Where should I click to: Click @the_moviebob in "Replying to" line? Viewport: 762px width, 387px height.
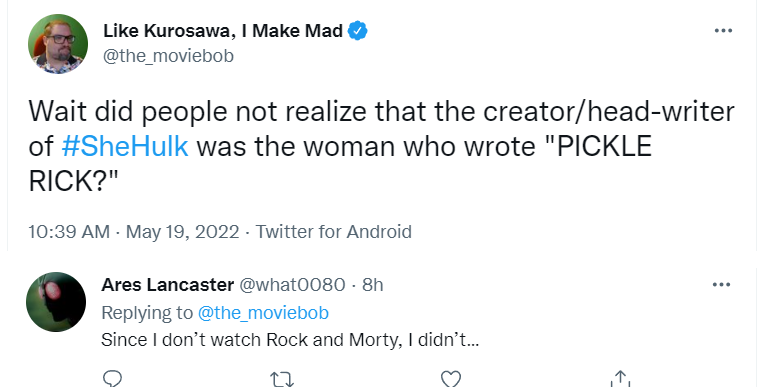coord(263,313)
